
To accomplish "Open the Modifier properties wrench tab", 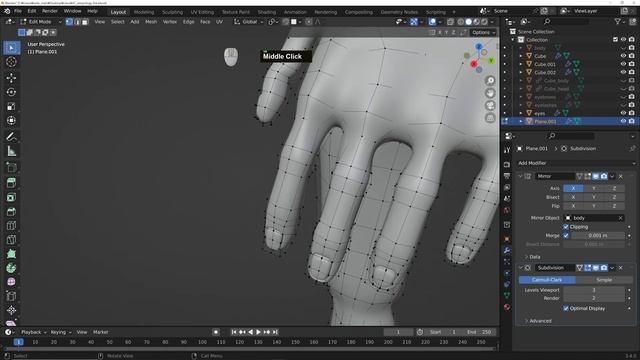I will (507, 250).
